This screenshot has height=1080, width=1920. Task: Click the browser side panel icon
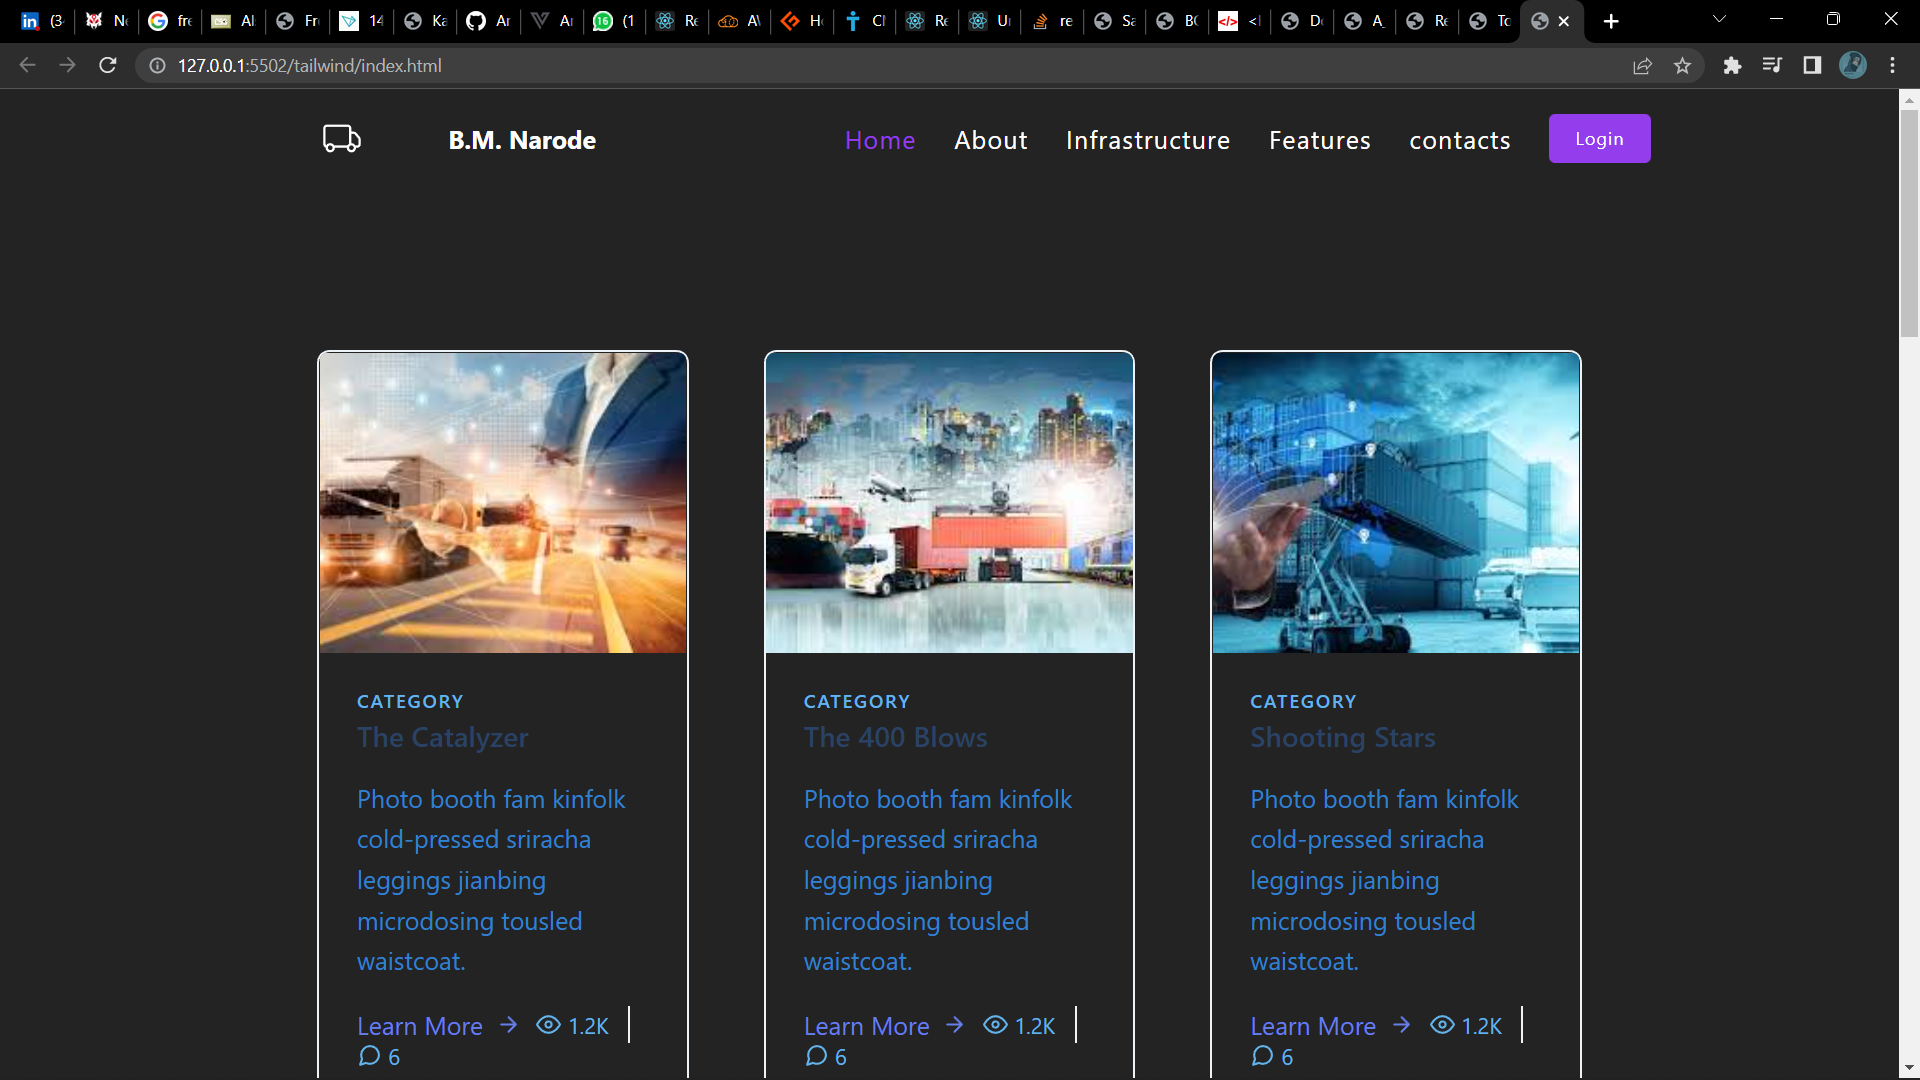tap(1812, 66)
